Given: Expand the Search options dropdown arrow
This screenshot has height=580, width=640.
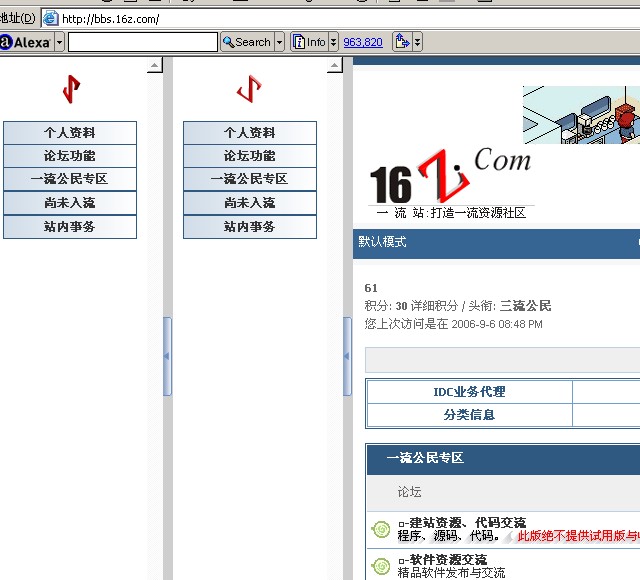Looking at the screenshot, I should pos(280,42).
